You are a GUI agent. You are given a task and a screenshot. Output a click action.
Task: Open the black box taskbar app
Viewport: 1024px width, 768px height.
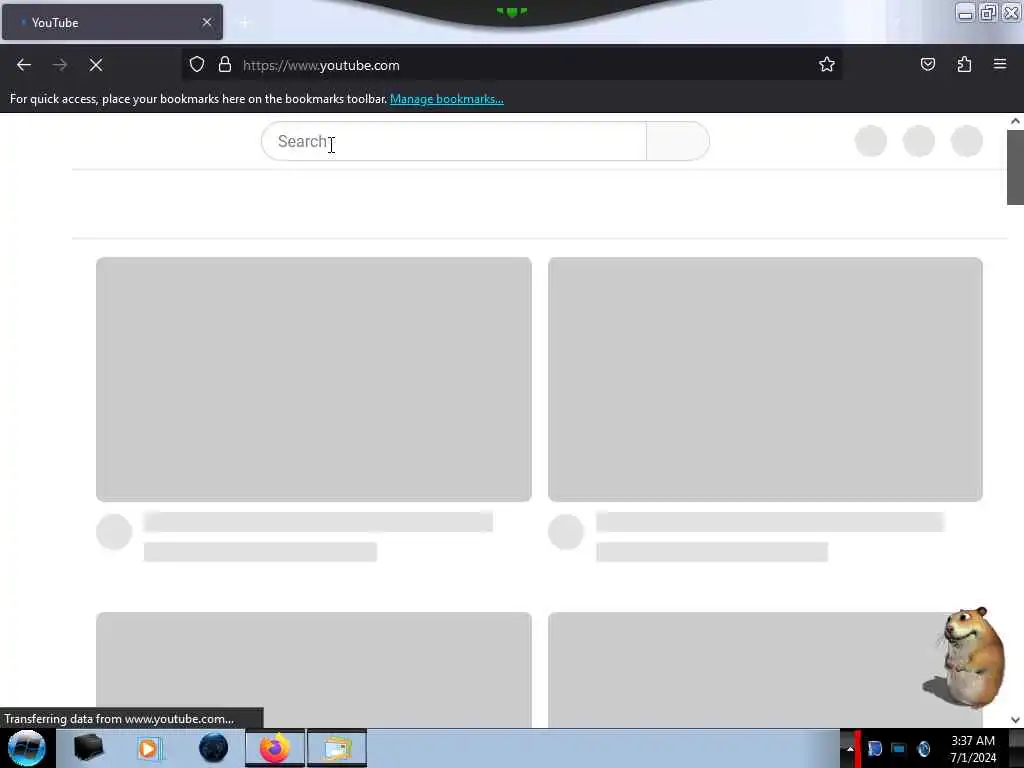click(x=88, y=748)
